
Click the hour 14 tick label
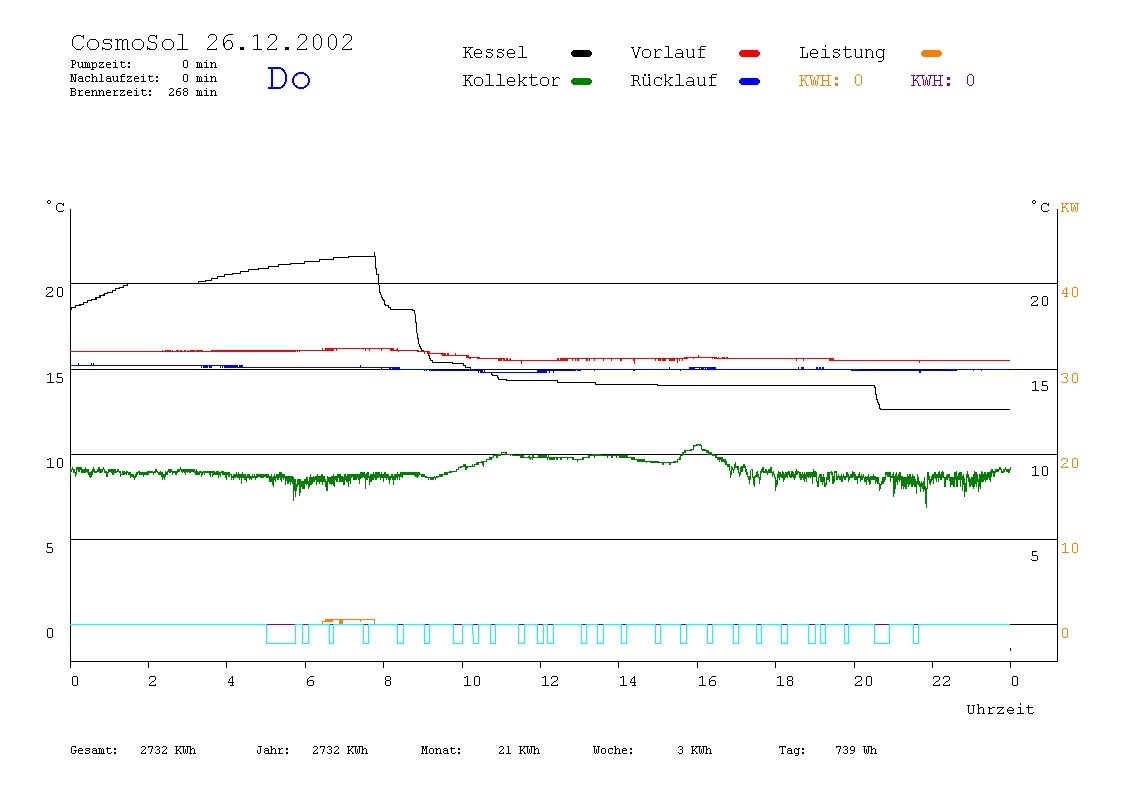click(627, 682)
